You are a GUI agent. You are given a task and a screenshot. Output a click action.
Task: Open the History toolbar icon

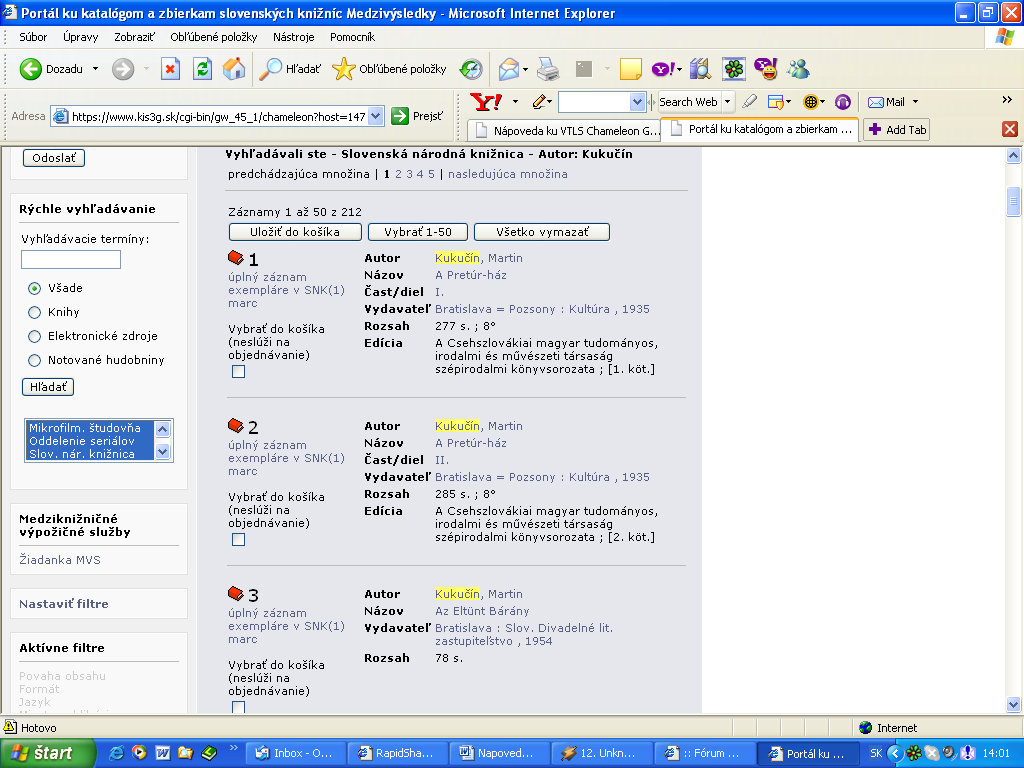(x=471, y=69)
